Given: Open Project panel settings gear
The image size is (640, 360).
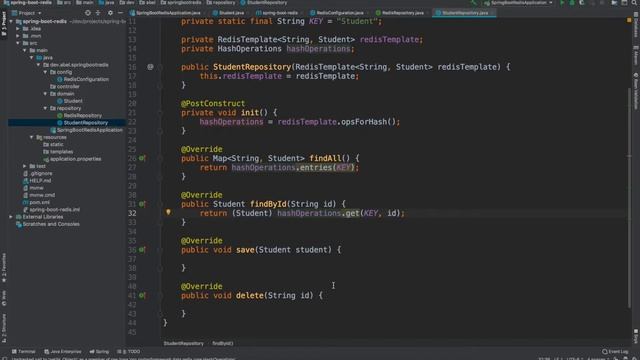Looking at the screenshot, I should 110,13.
